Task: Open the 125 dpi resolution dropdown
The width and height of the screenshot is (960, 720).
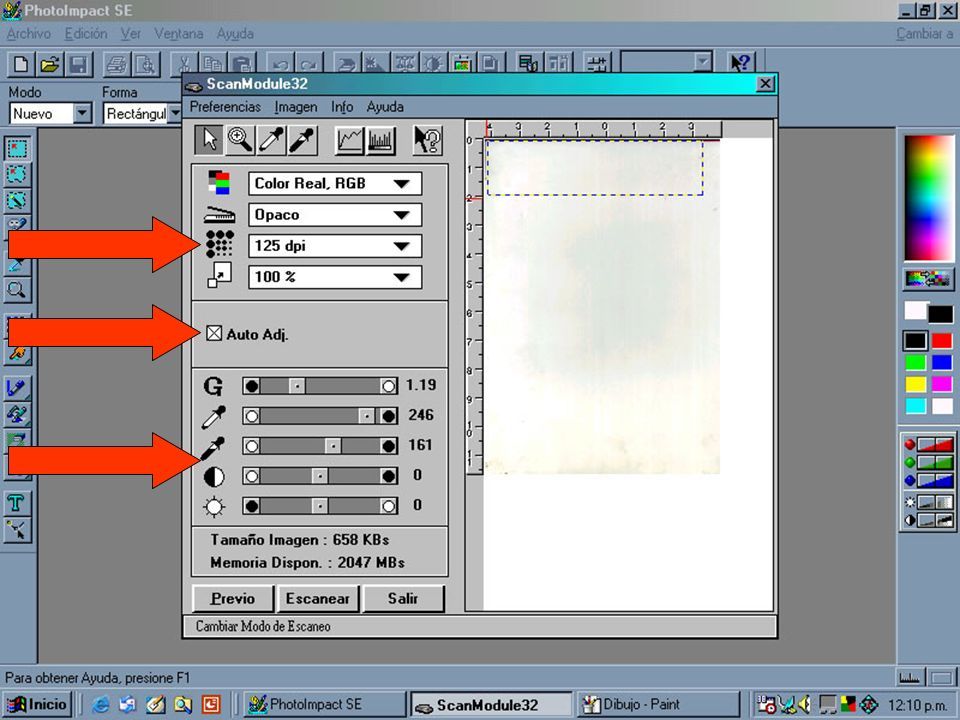Action: (x=335, y=246)
